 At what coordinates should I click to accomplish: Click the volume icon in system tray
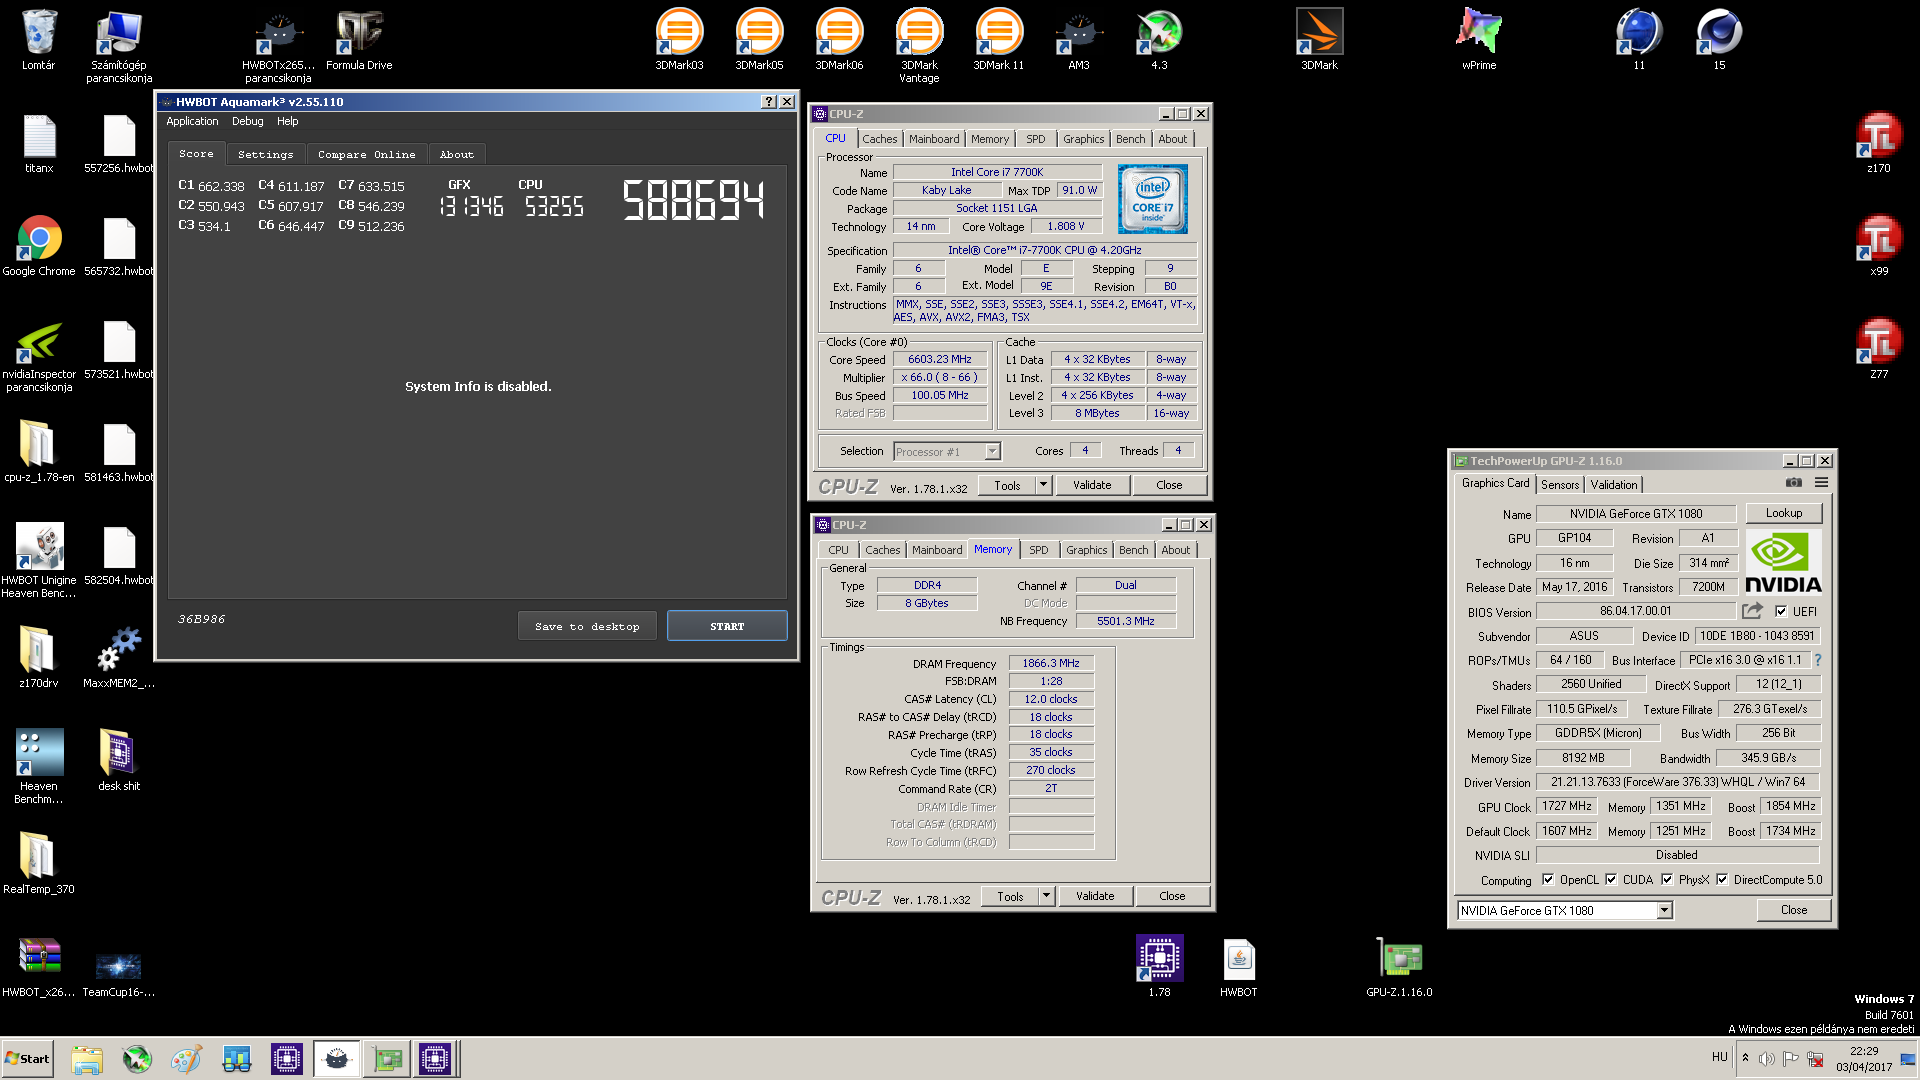pyautogui.click(x=1767, y=1059)
